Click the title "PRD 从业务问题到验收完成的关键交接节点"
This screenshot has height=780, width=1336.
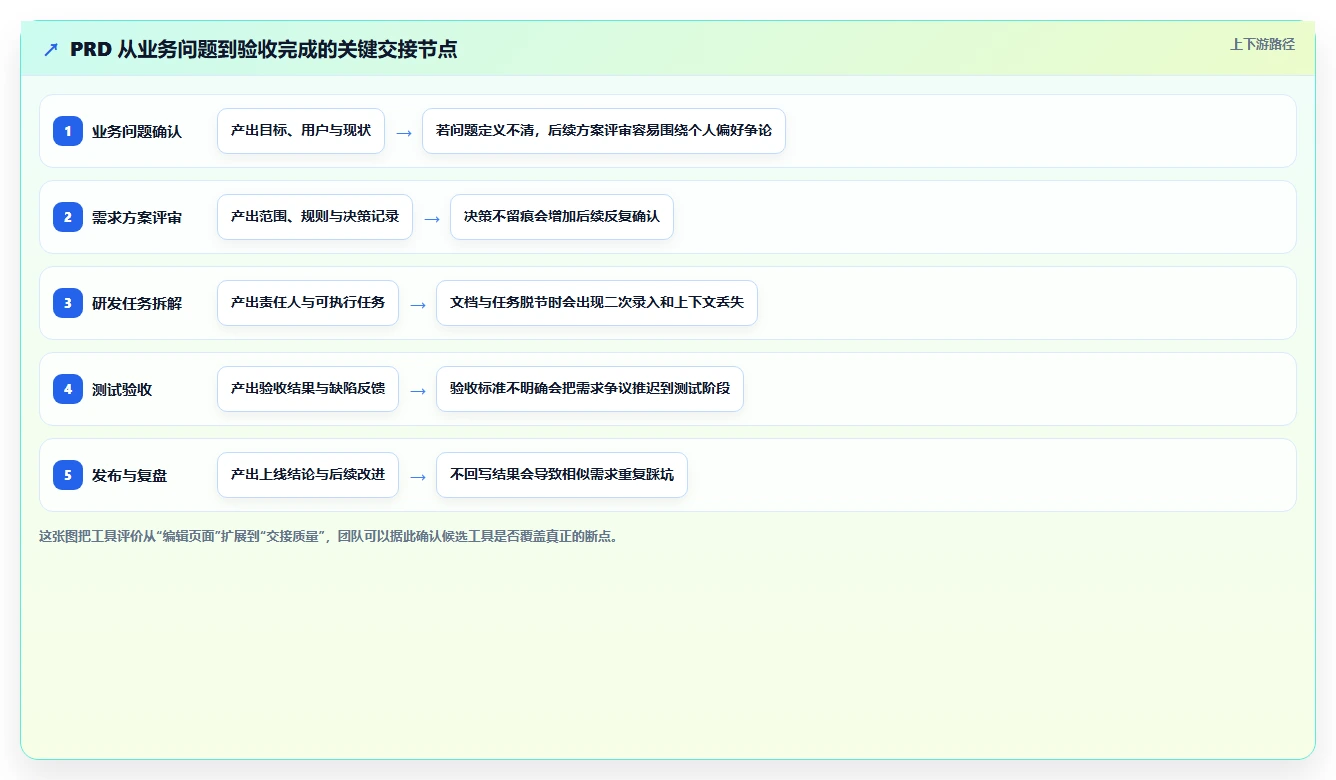click(264, 49)
